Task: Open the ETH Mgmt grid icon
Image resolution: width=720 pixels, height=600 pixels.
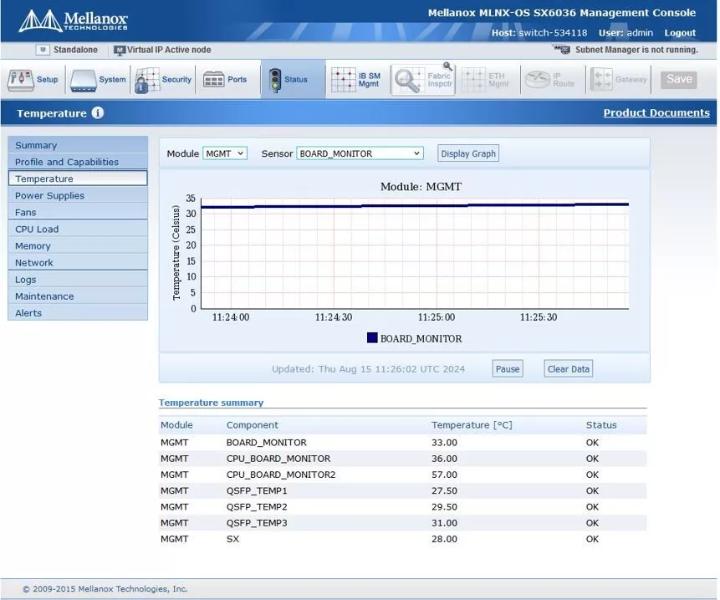Action: 473,80
